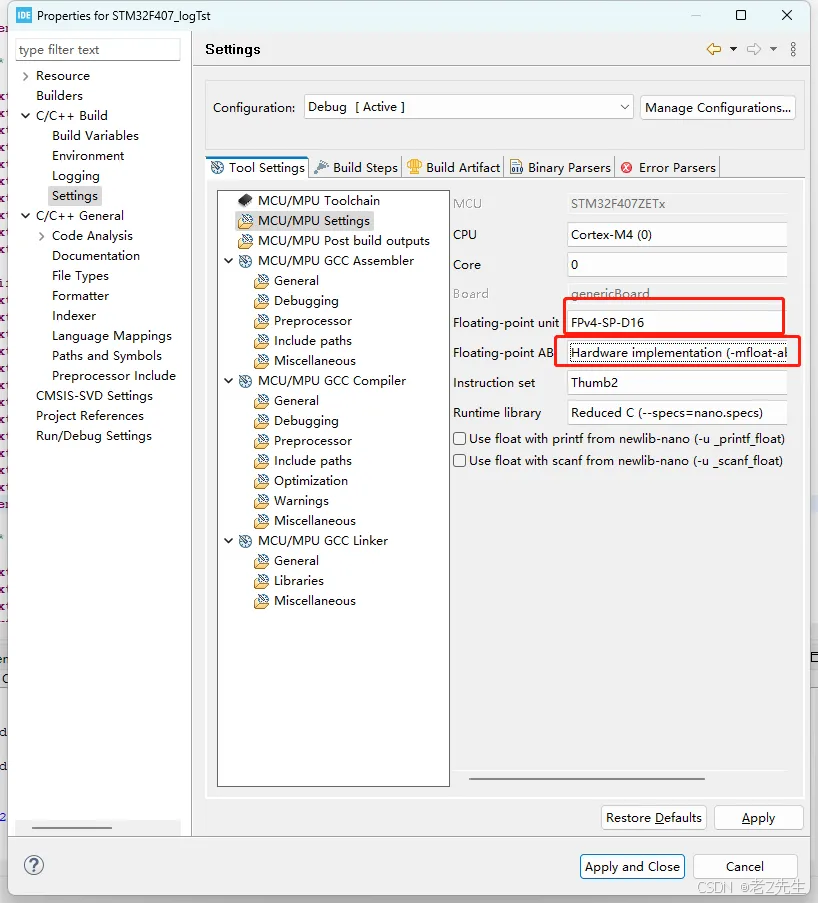This screenshot has height=903, width=818.
Task: Click the left tree horizontal scrollbar
Action: [72, 828]
